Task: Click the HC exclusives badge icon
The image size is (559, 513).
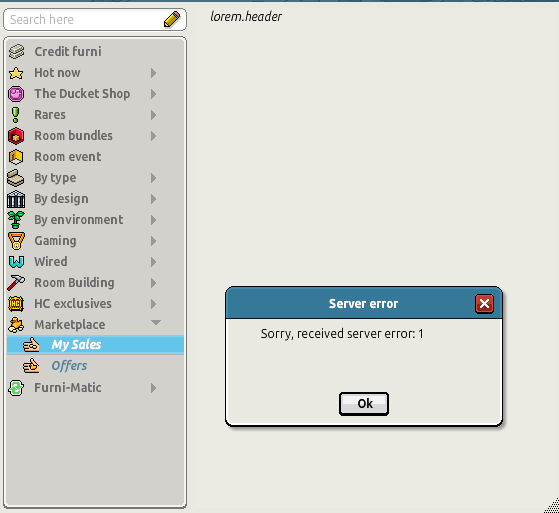Action: pos(16,304)
